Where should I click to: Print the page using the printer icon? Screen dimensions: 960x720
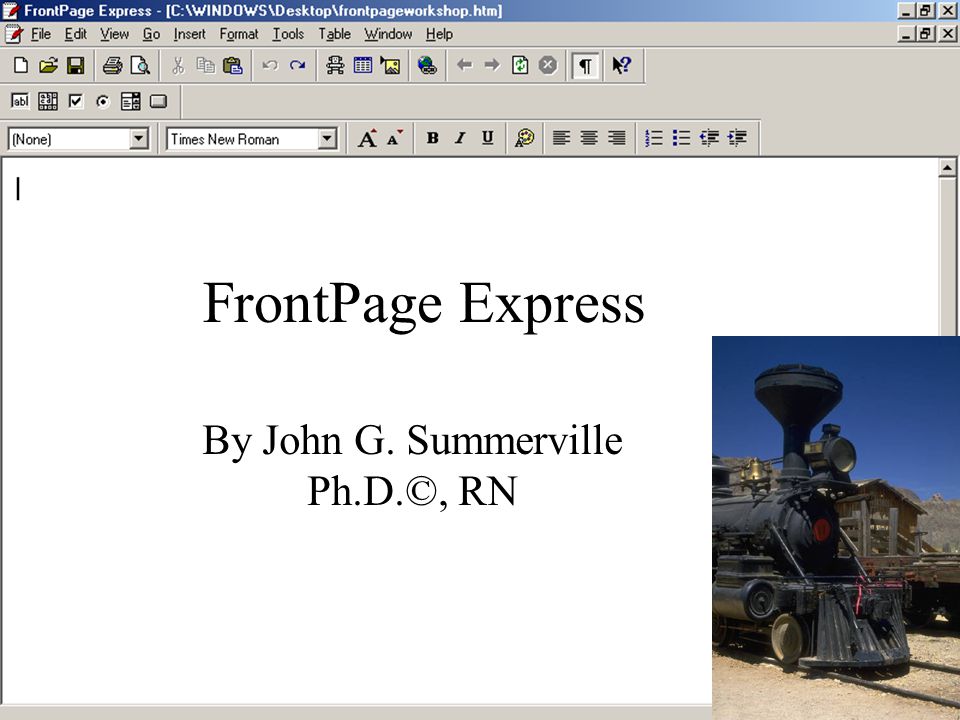112,65
